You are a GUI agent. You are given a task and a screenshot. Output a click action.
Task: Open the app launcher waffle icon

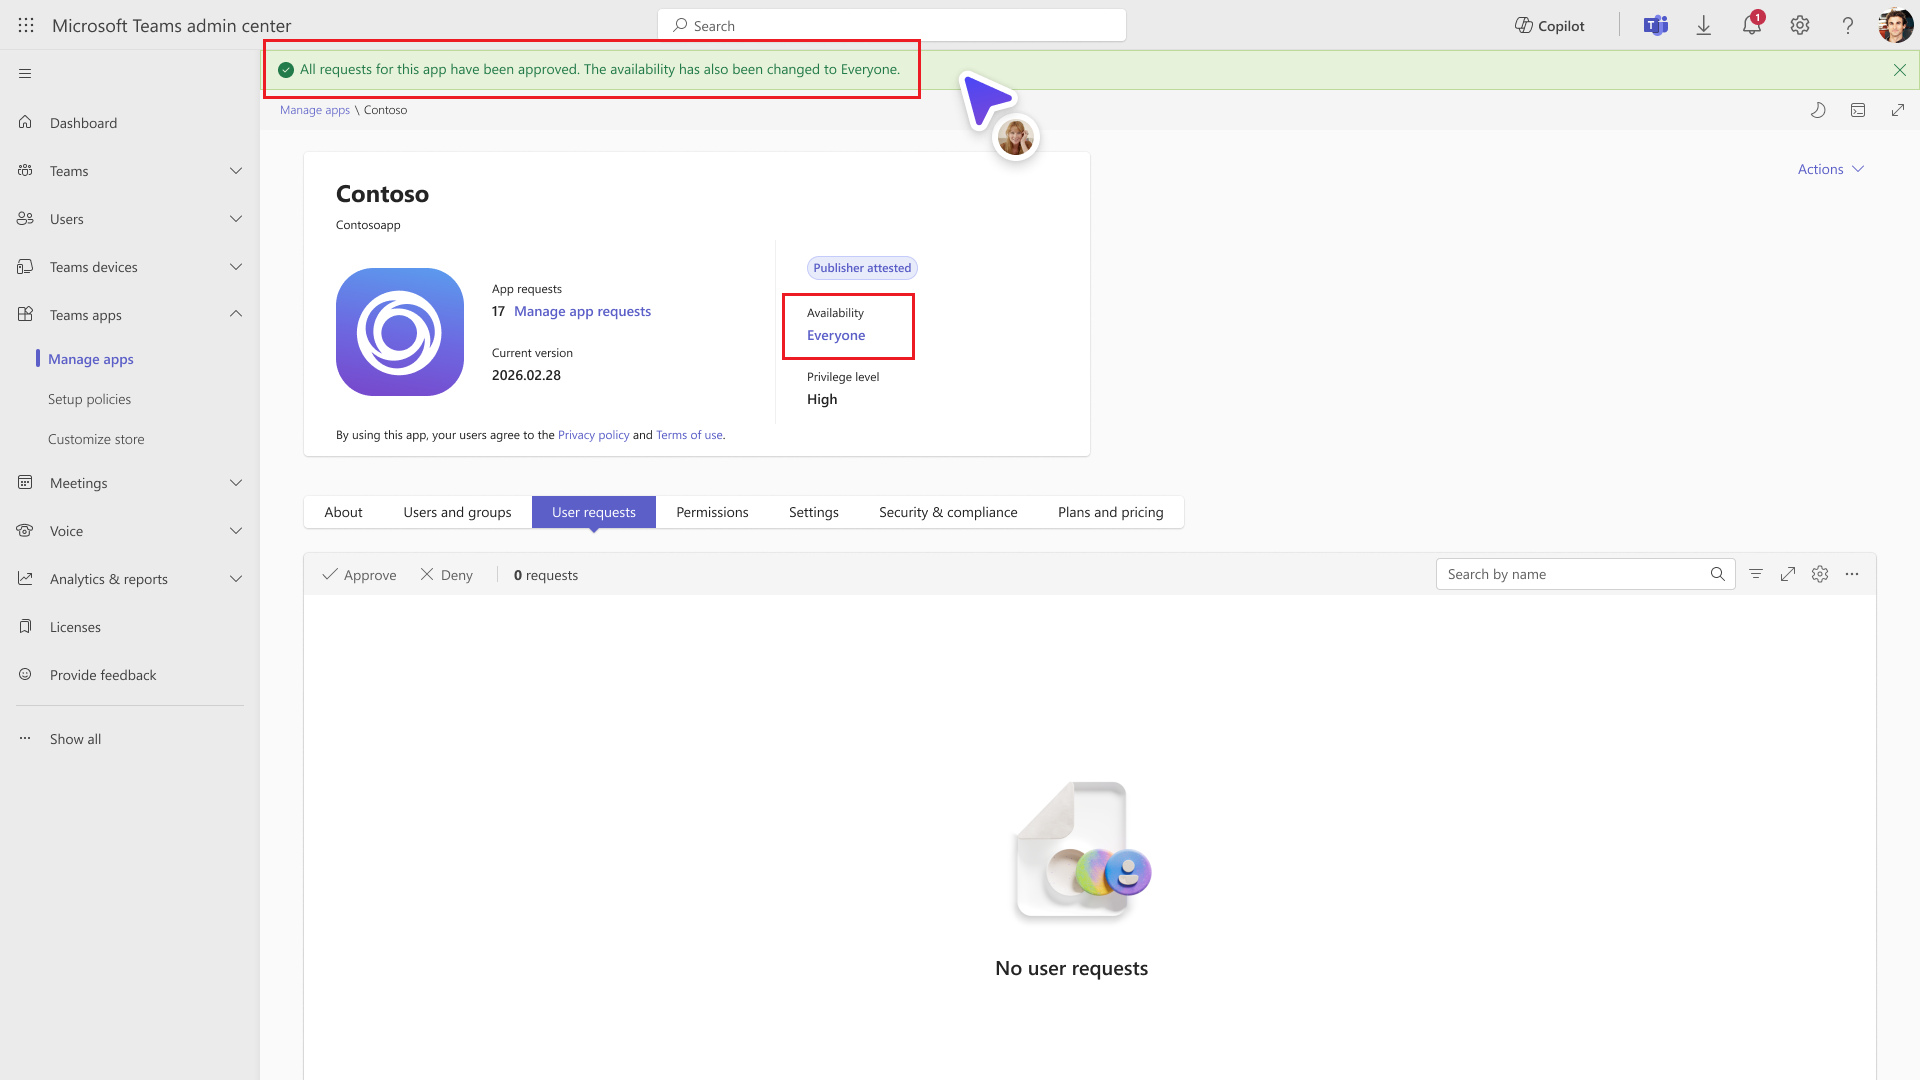tap(26, 26)
